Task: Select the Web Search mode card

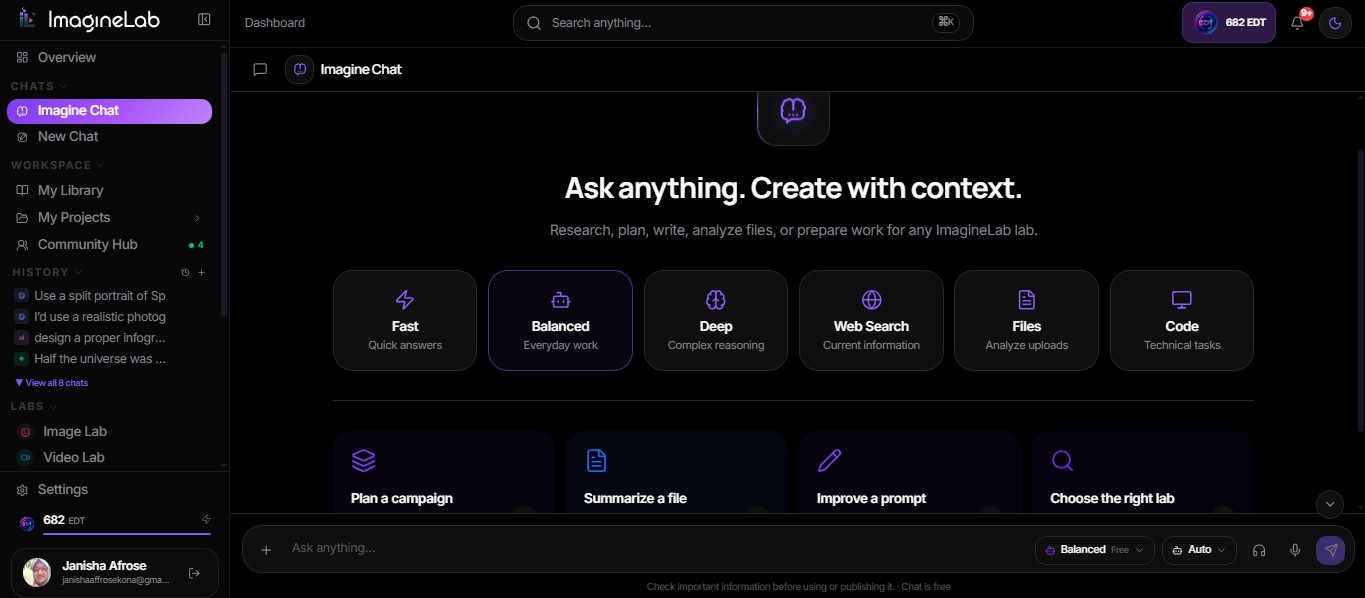Action: click(x=871, y=320)
